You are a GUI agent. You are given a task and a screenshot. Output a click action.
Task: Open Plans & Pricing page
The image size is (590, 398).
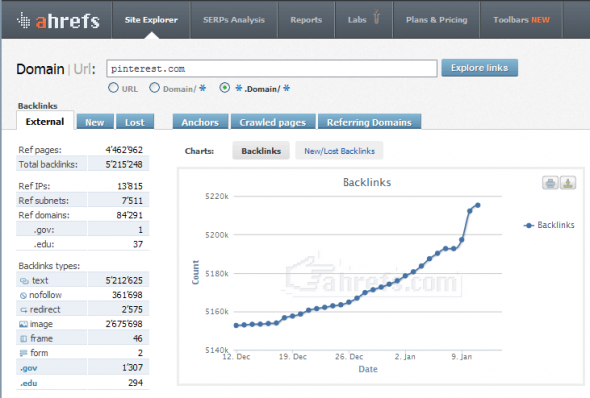(x=436, y=20)
